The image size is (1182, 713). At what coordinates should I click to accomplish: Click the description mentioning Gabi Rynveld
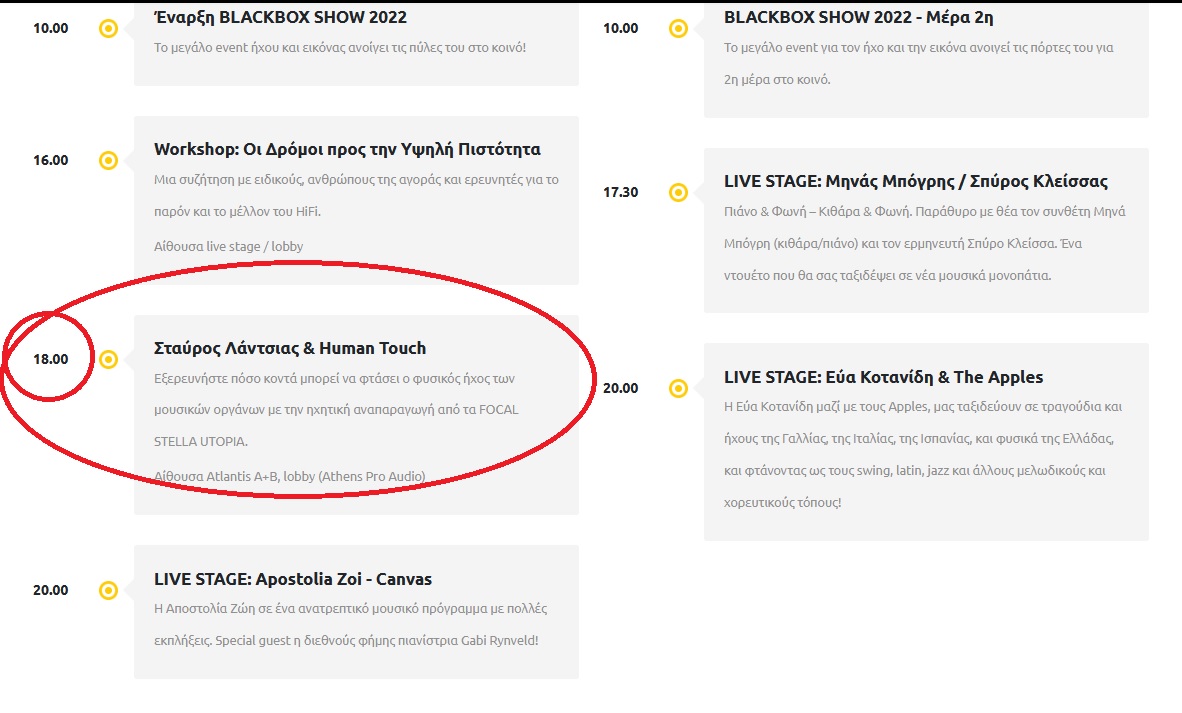coord(351,625)
